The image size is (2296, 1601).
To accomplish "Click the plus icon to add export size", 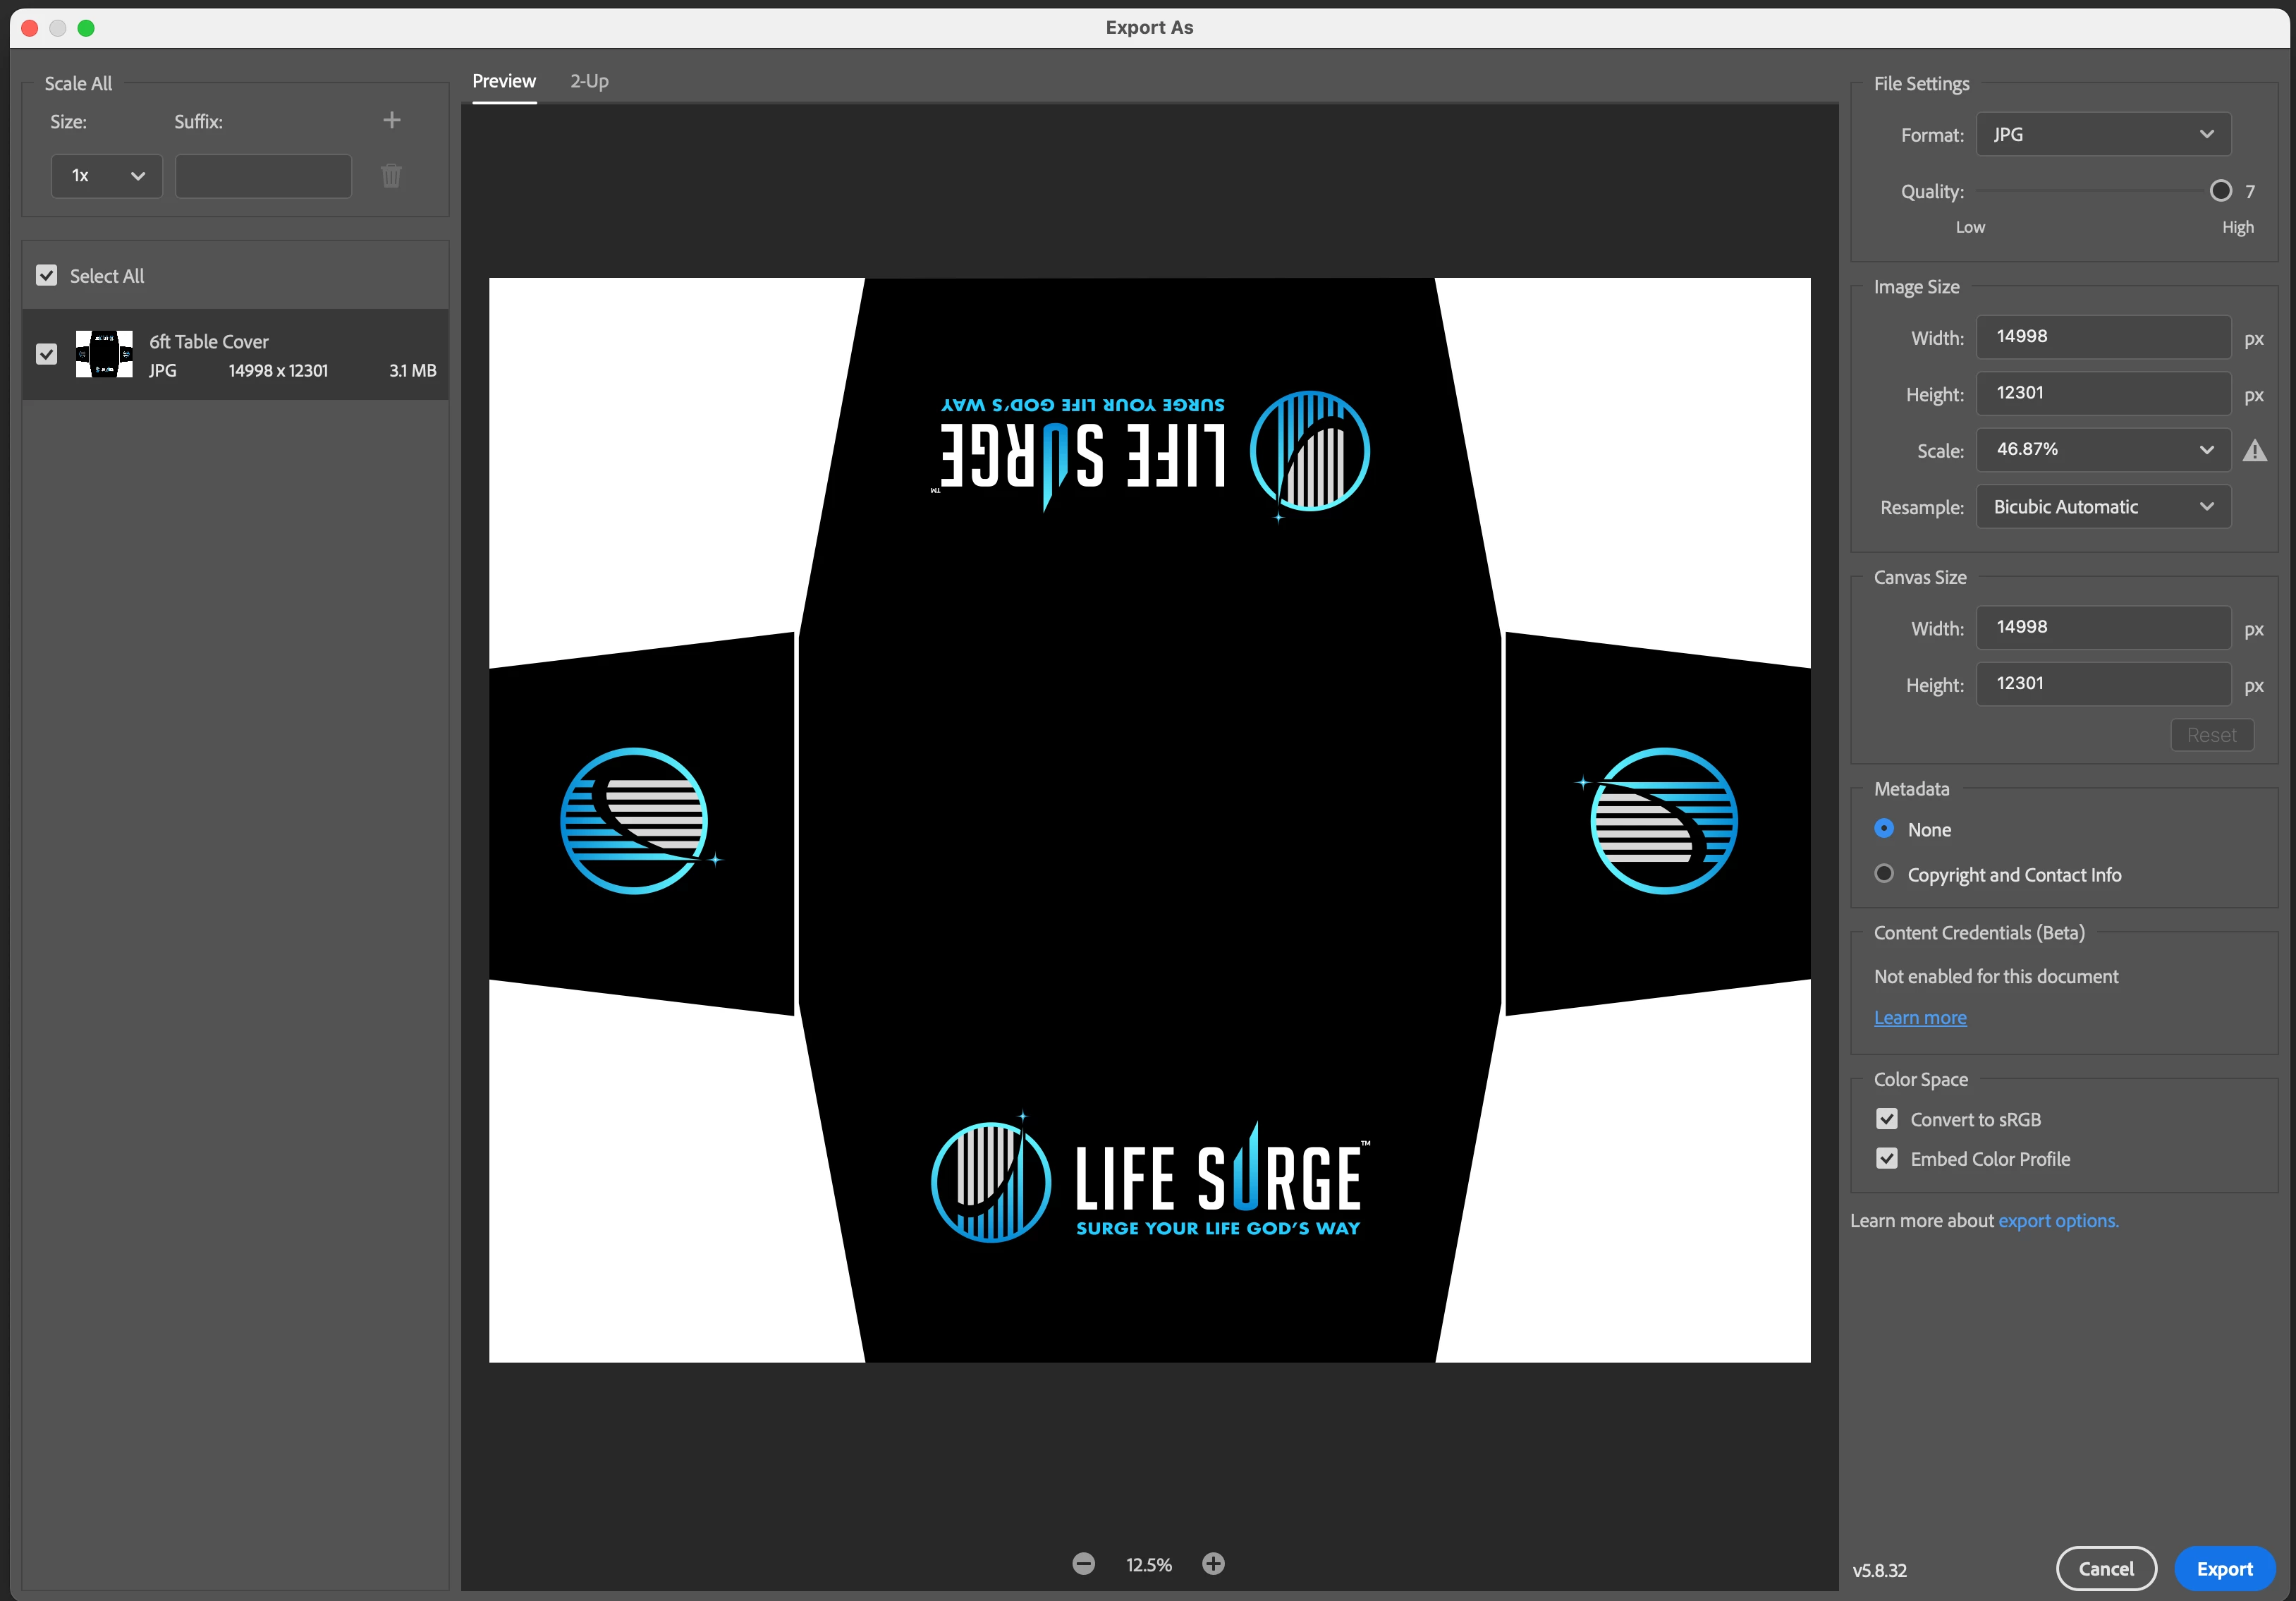I will coord(392,120).
